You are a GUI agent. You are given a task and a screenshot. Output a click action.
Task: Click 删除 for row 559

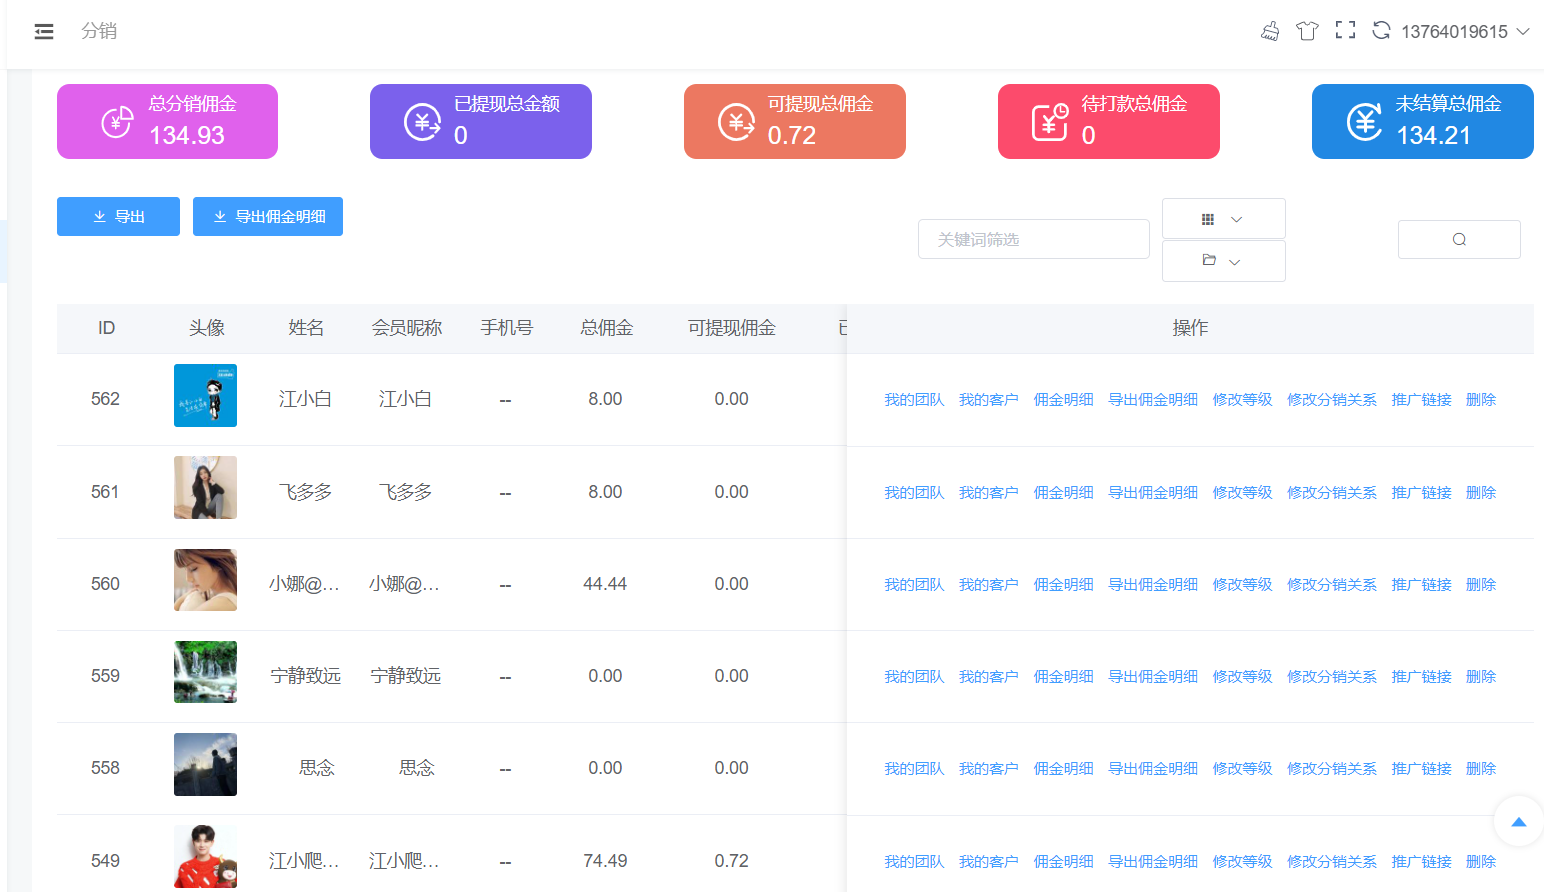pos(1481,677)
